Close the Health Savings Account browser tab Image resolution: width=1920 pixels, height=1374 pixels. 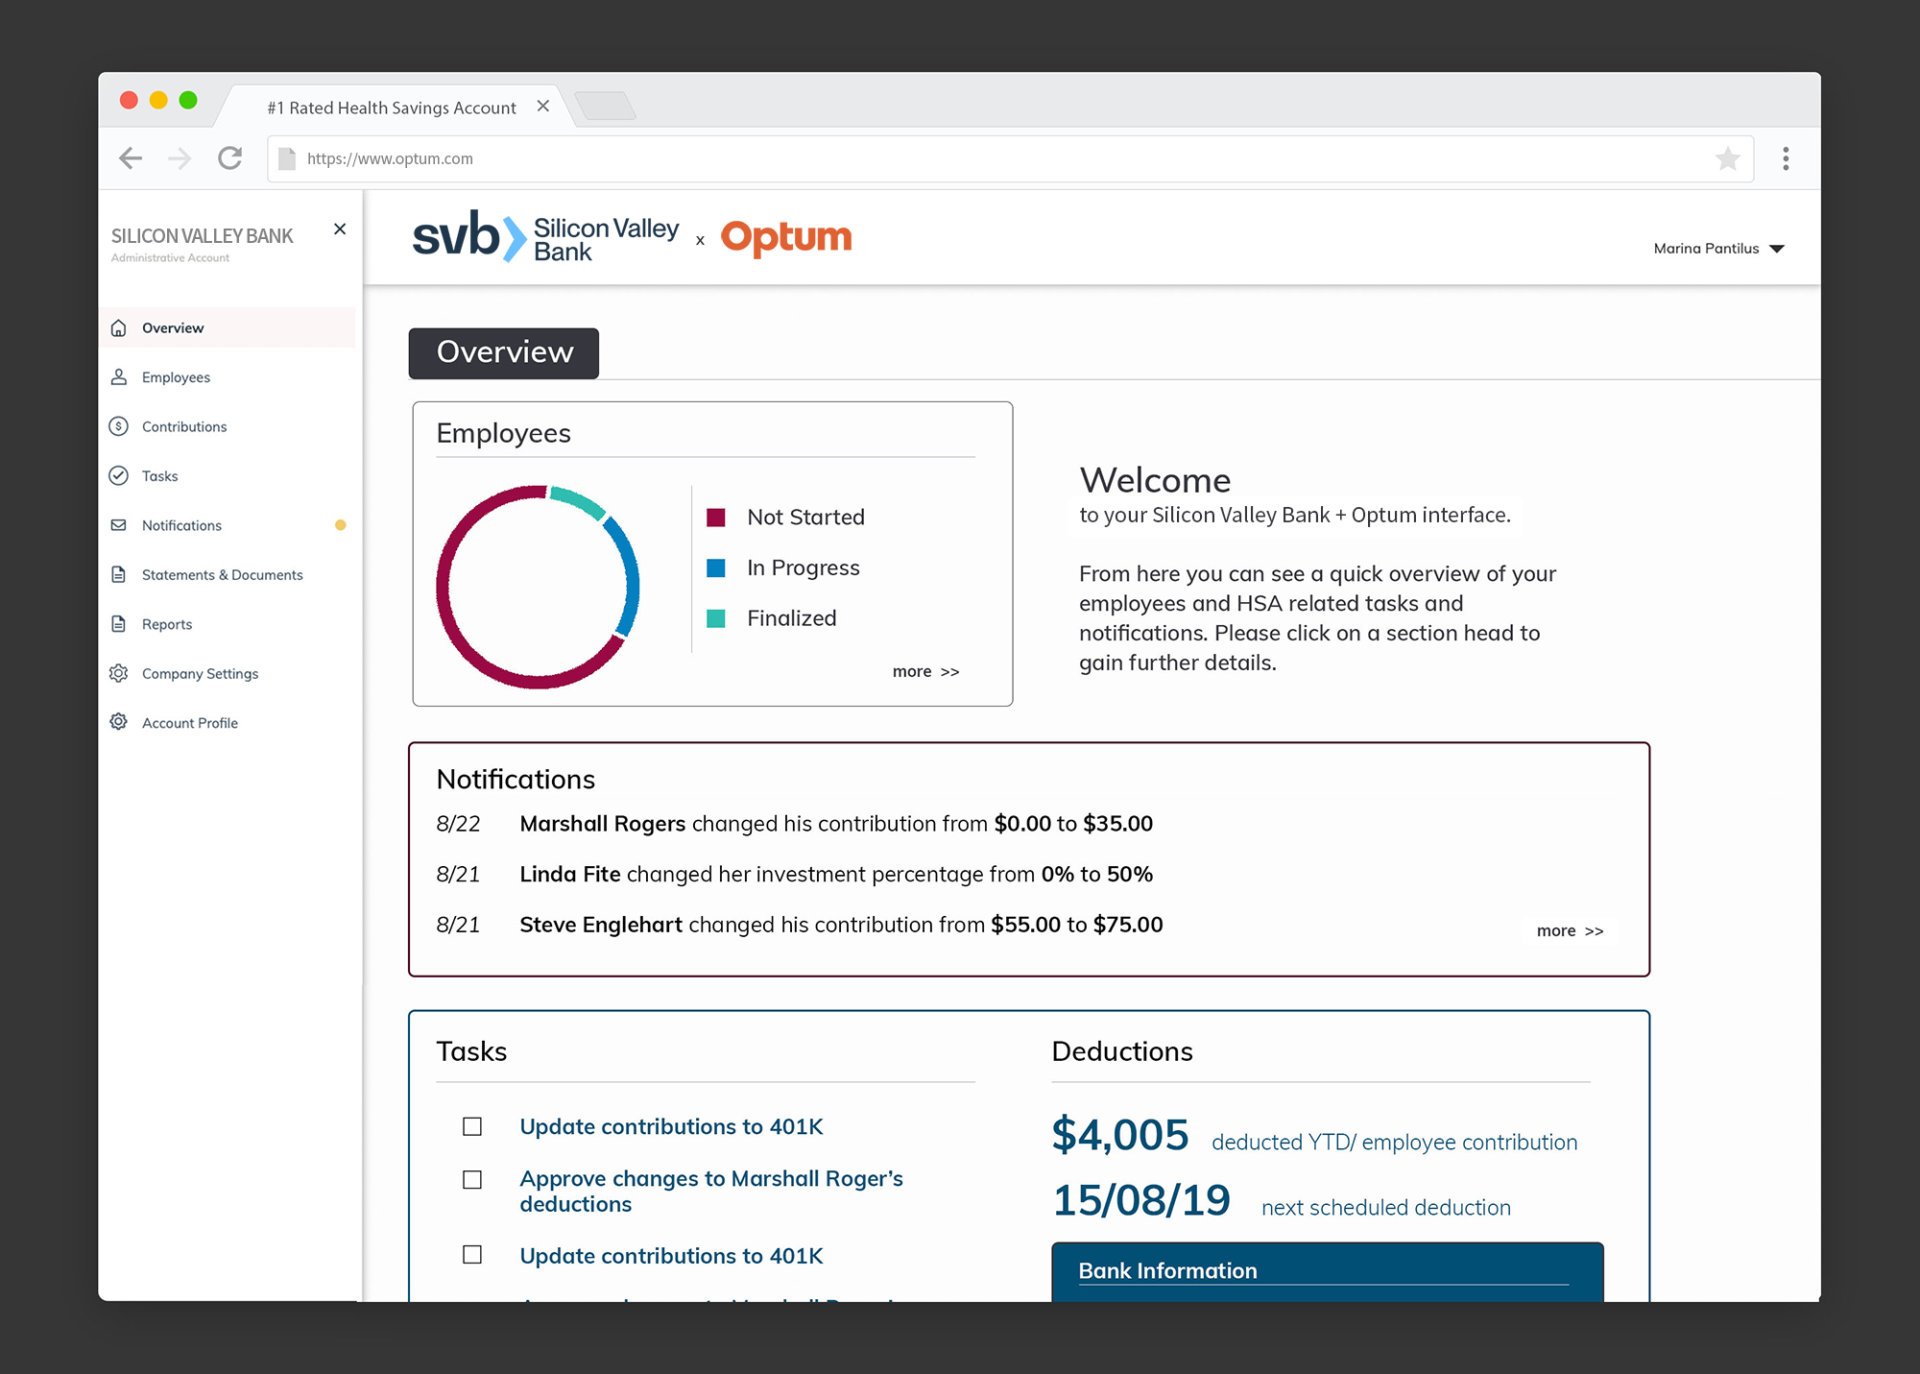543,106
